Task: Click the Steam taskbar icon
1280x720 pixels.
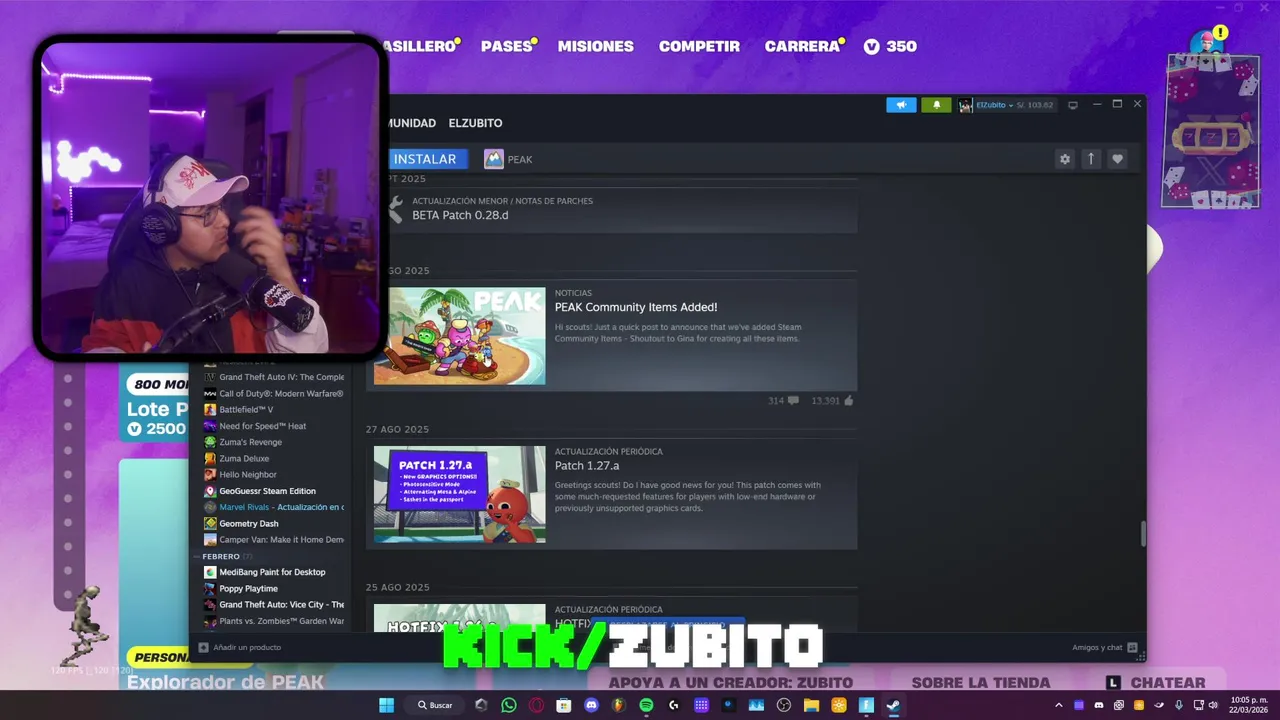Action: (893, 705)
